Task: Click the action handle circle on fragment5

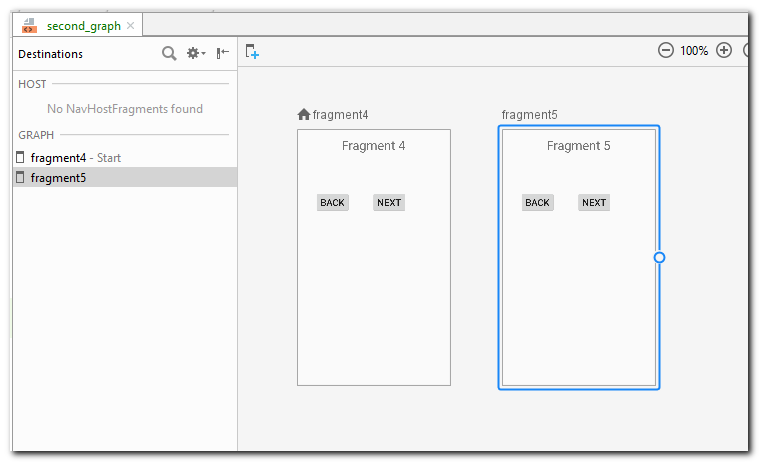Action: point(659,257)
